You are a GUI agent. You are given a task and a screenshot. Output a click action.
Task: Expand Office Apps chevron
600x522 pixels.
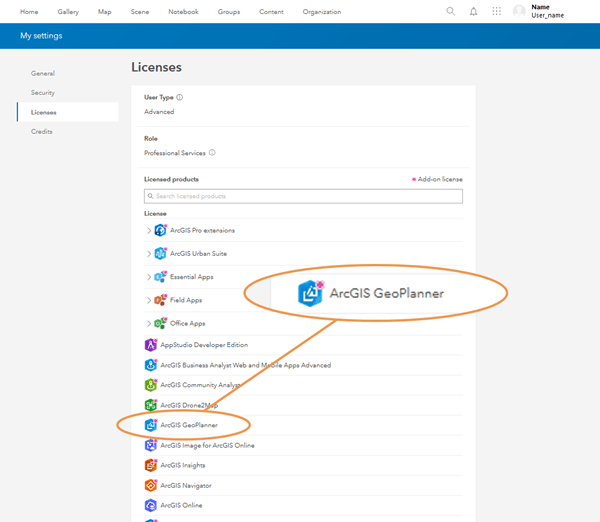click(149, 324)
